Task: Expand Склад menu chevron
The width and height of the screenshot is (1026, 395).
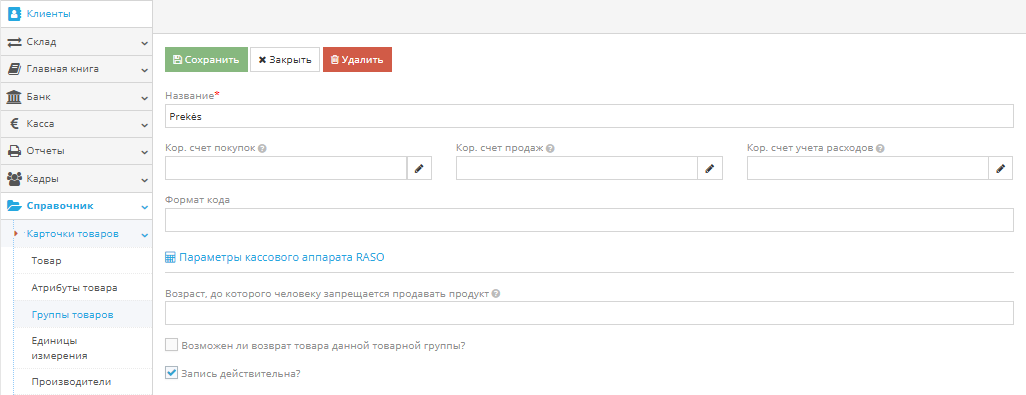Action: [x=145, y=43]
